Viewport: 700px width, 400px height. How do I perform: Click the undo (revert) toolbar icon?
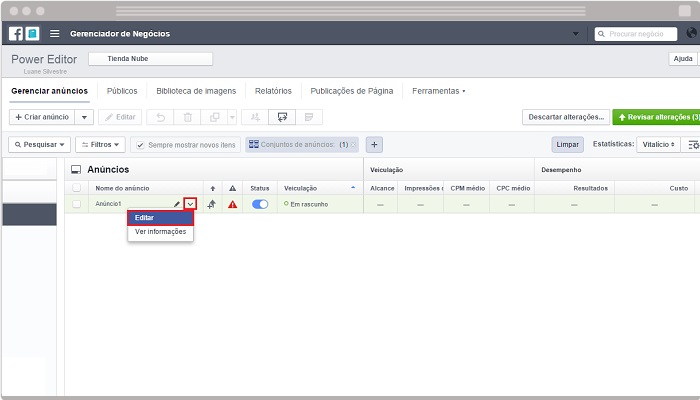[160, 117]
